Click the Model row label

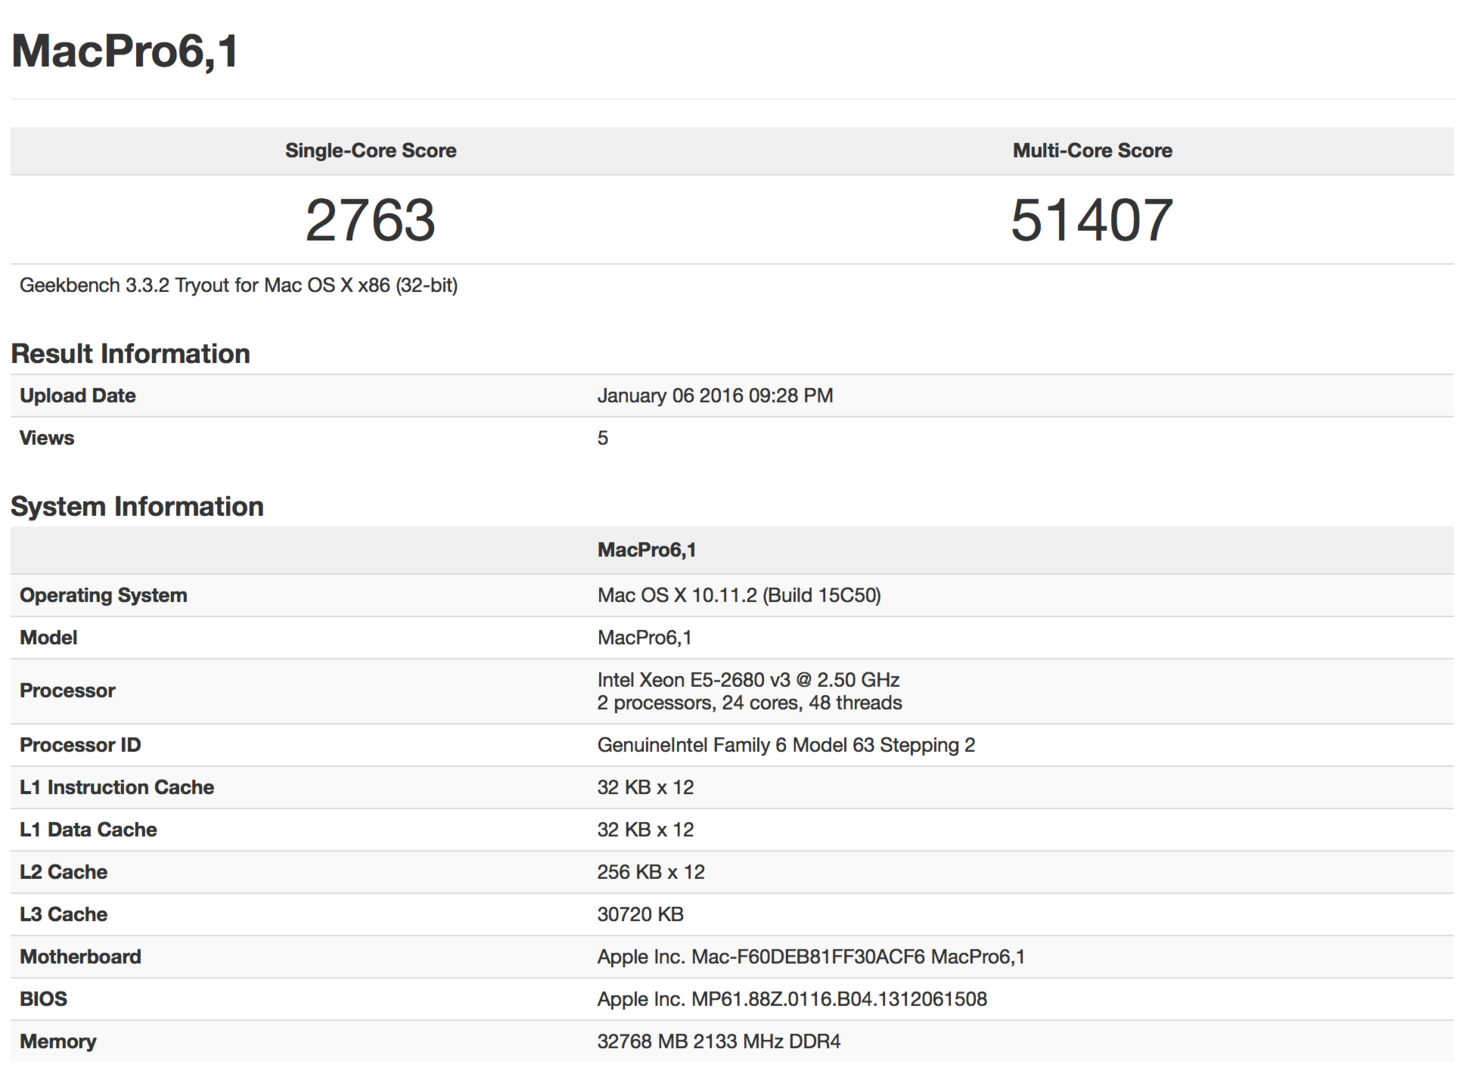49,638
